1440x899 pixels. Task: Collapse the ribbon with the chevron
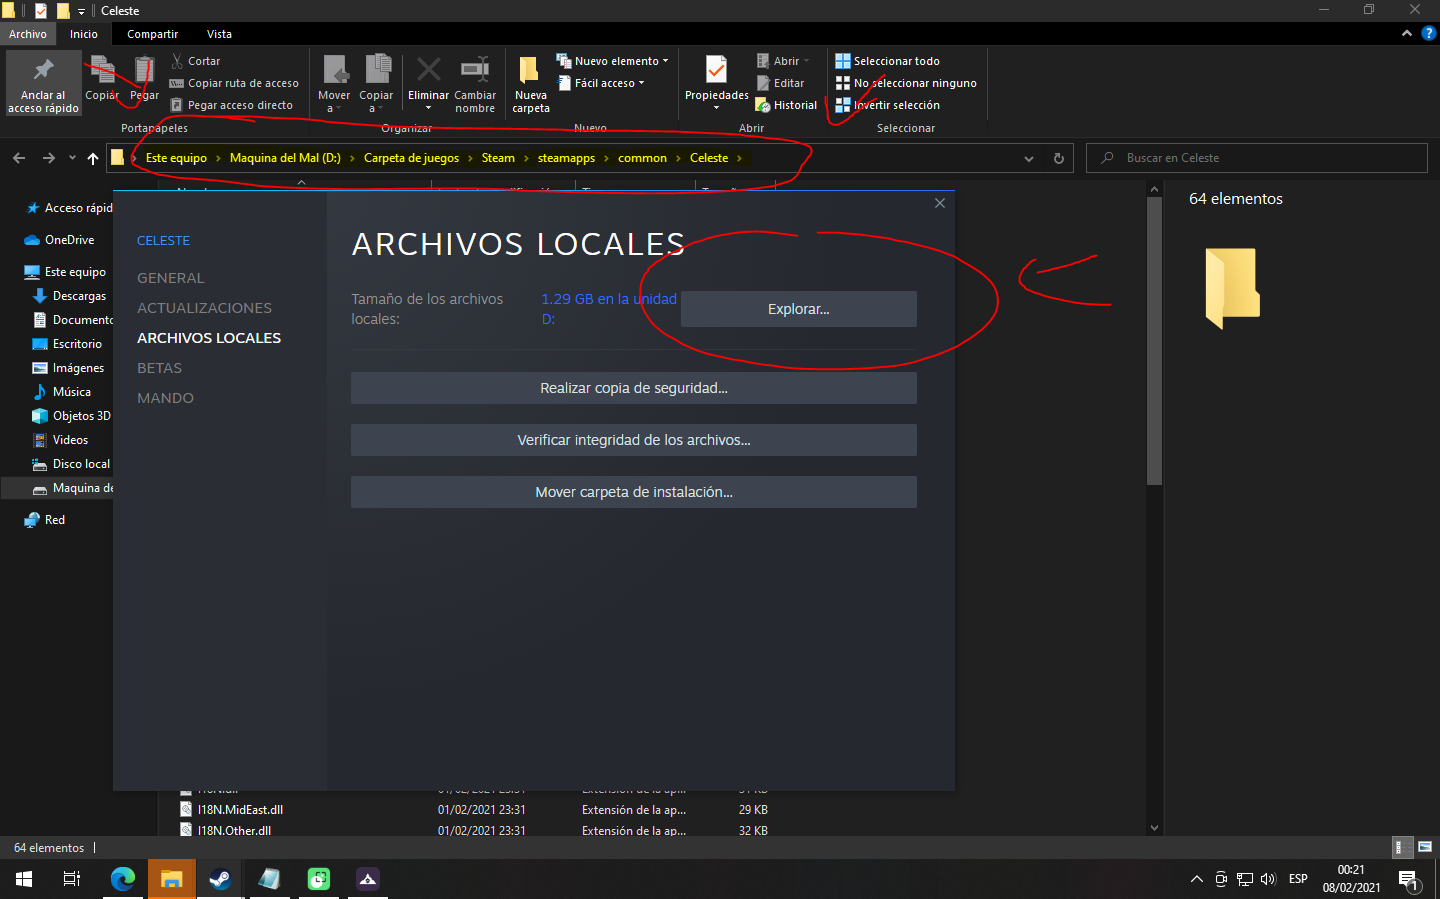click(1407, 34)
